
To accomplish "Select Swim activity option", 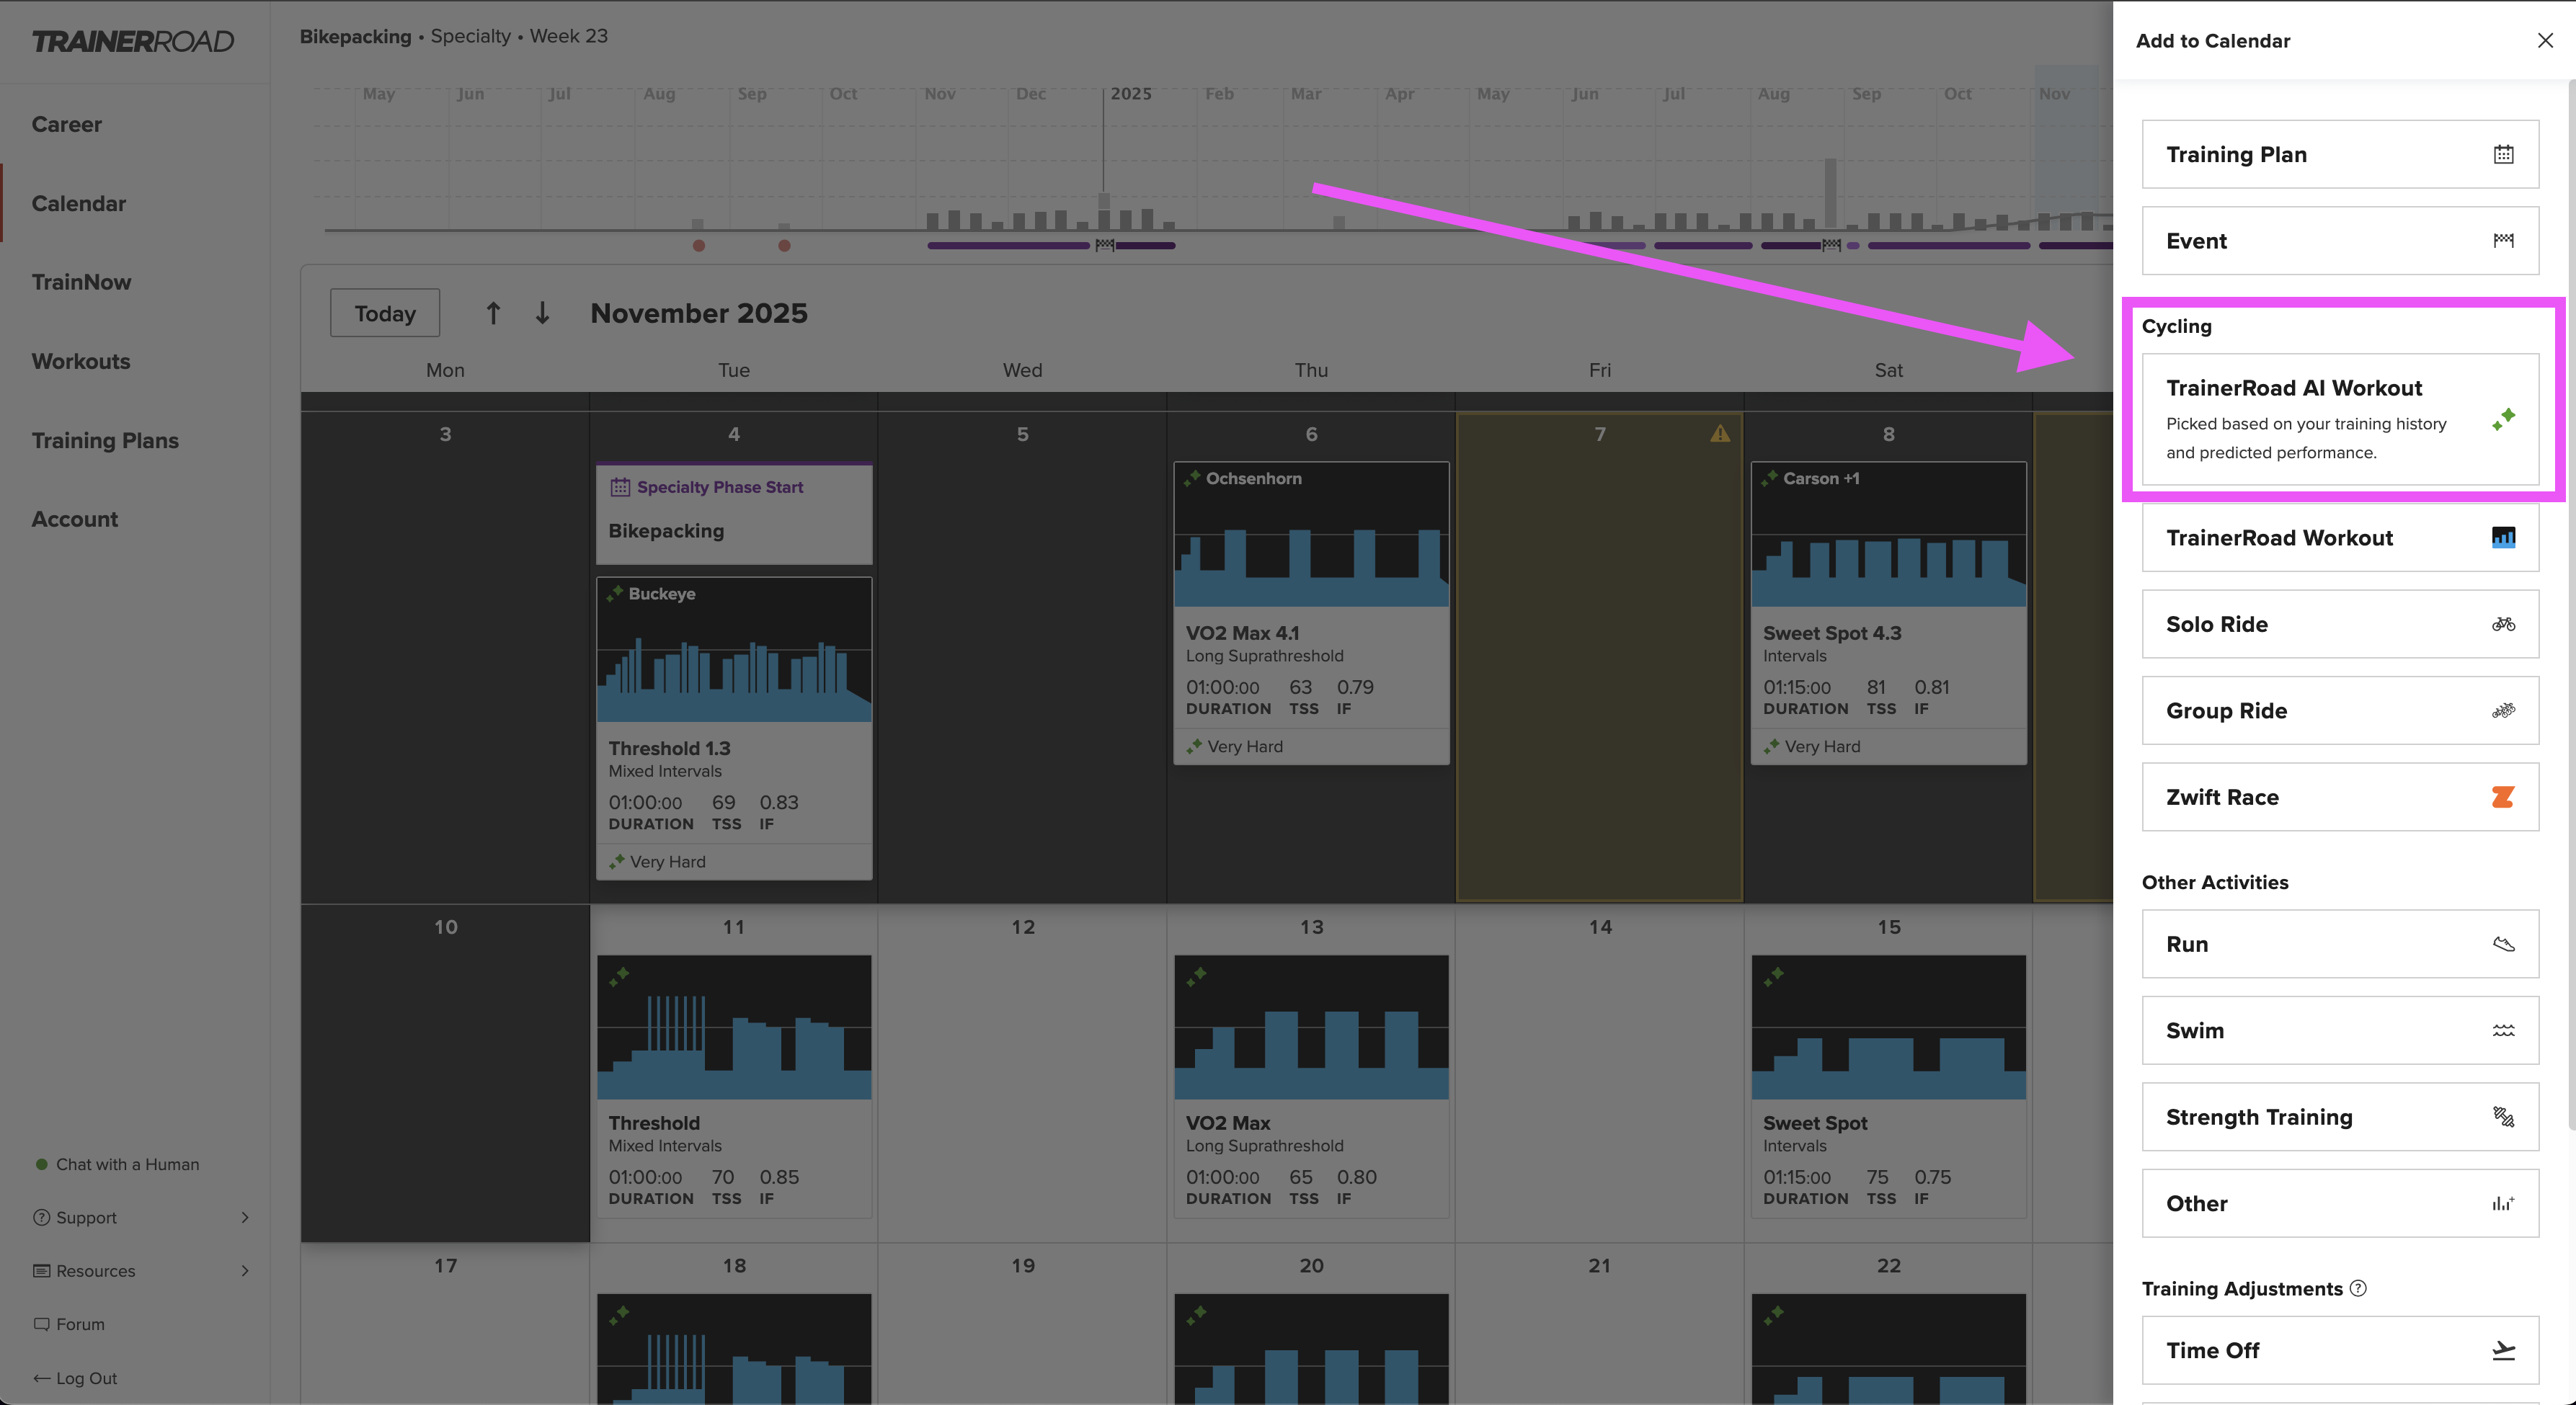I will click(2340, 1030).
